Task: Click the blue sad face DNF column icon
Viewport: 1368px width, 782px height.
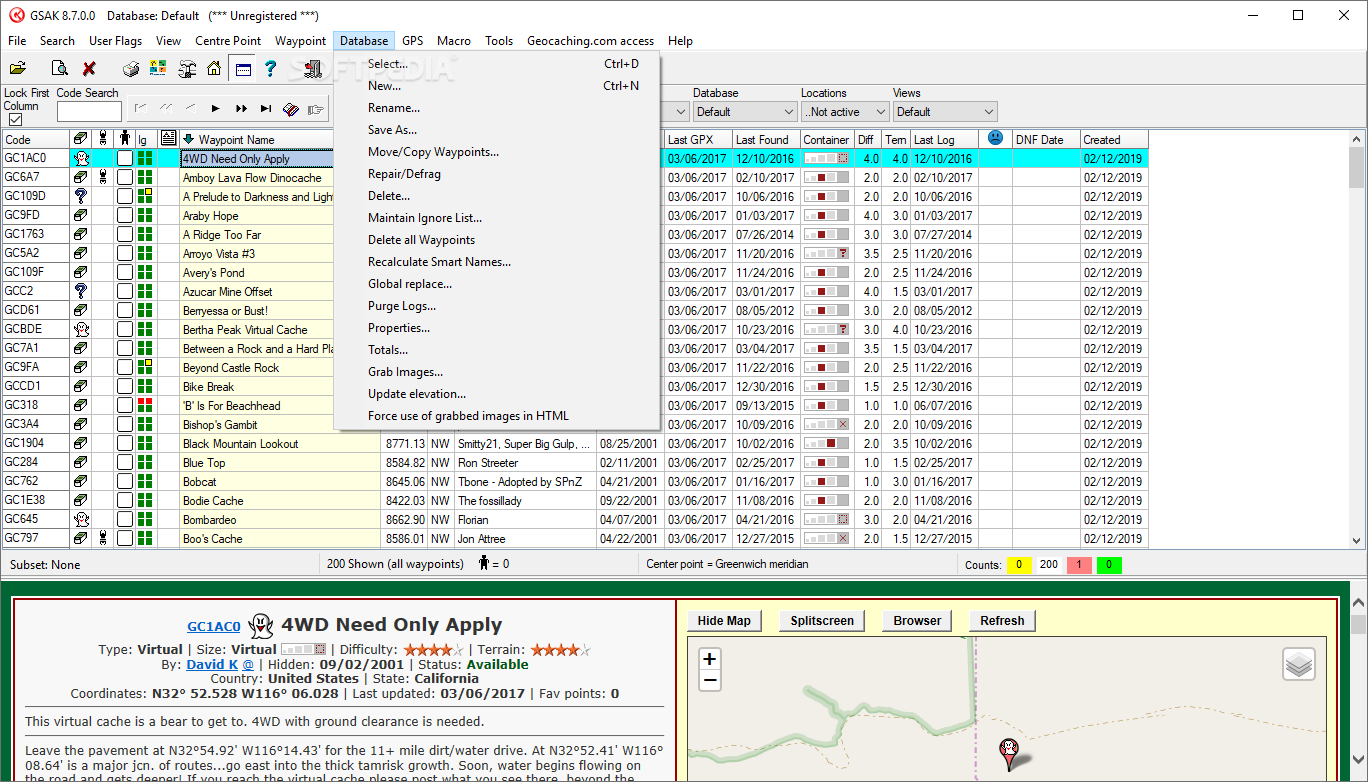Action: click(x=995, y=138)
